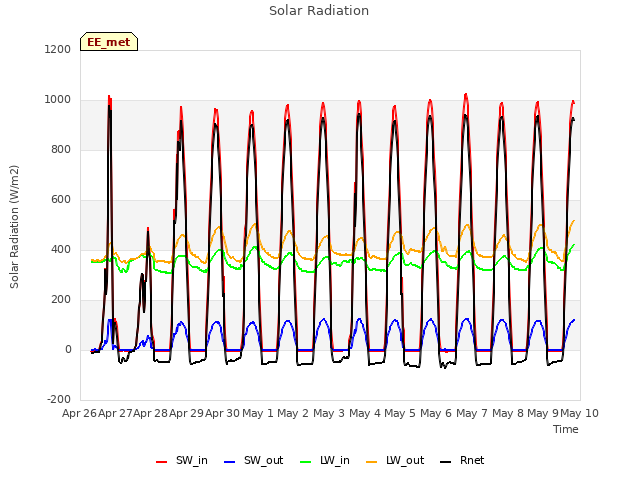The height and width of the screenshot is (480, 640).
Task: Click the Apr 27 x-axis date label
Action: click(x=116, y=413)
